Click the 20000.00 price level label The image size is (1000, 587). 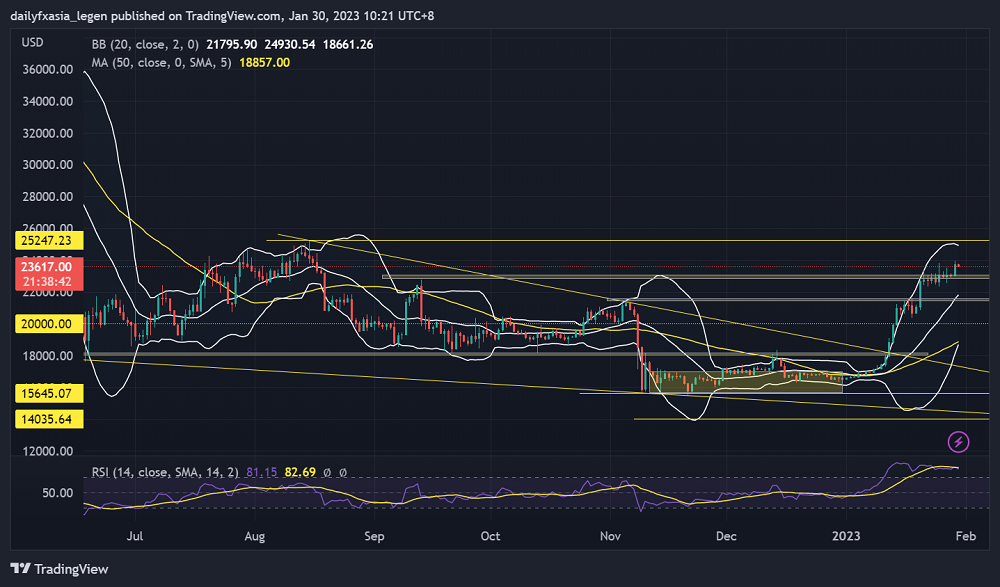[x=49, y=323]
